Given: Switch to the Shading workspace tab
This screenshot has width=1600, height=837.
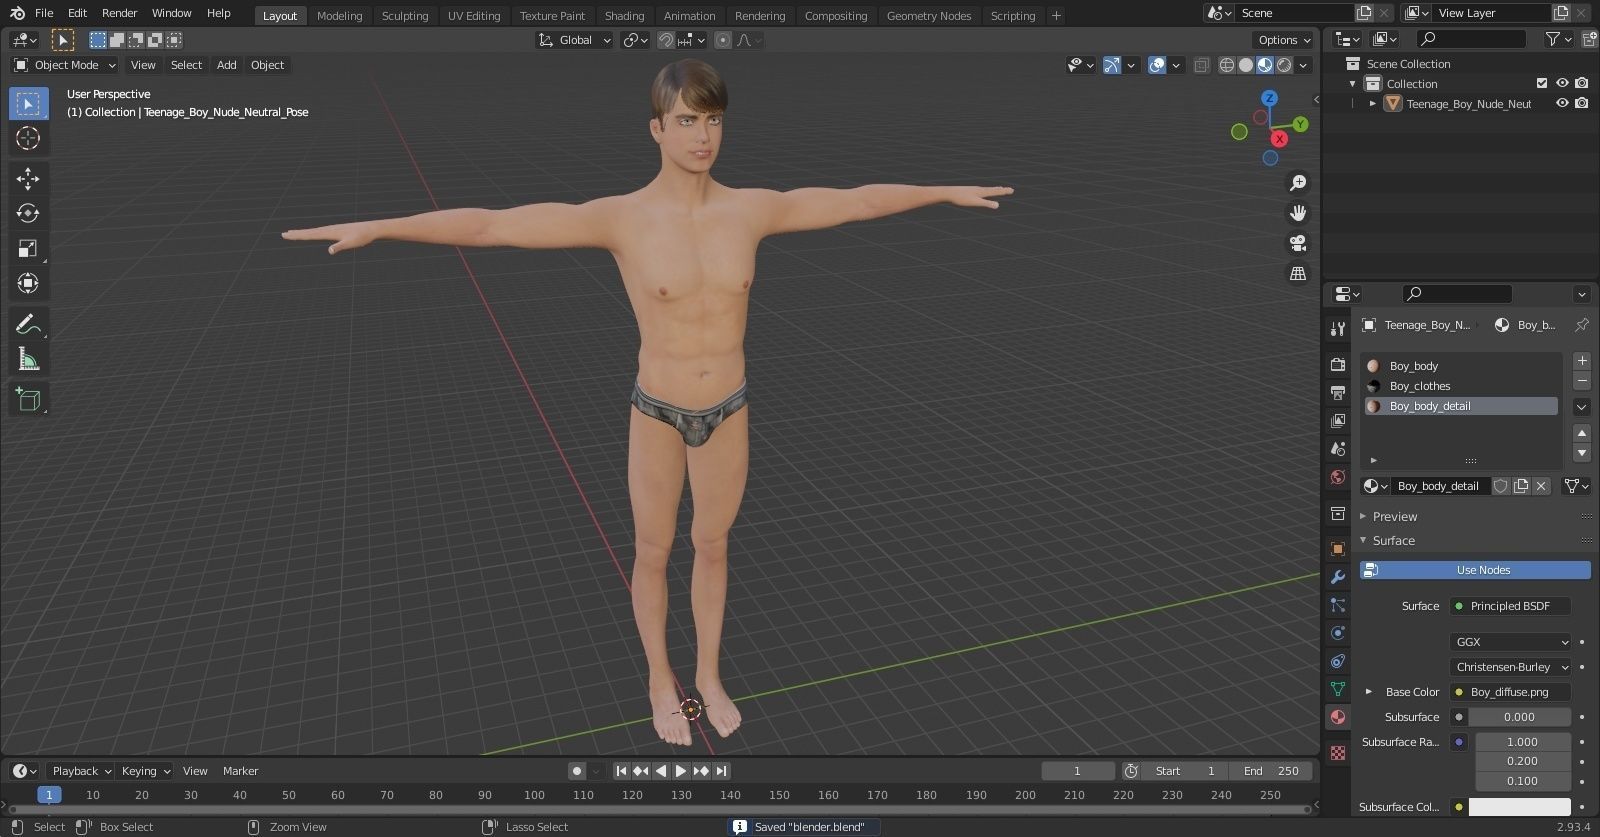Looking at the screenshot, I should coord(624,16).
